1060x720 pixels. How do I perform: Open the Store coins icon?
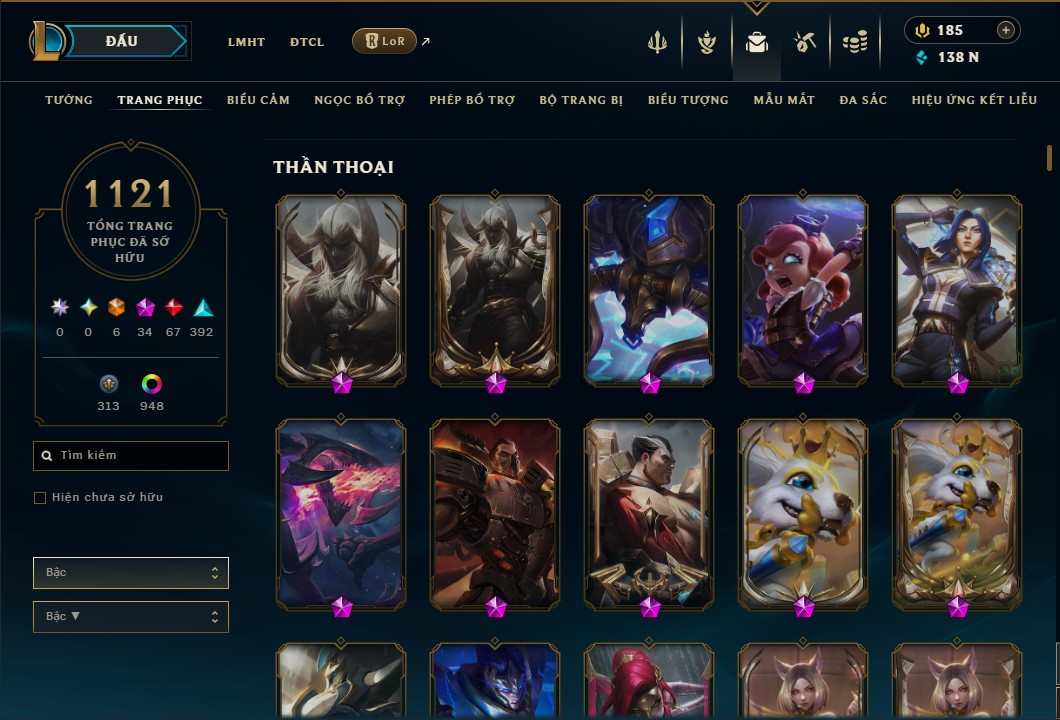click(x=854, y=43)
